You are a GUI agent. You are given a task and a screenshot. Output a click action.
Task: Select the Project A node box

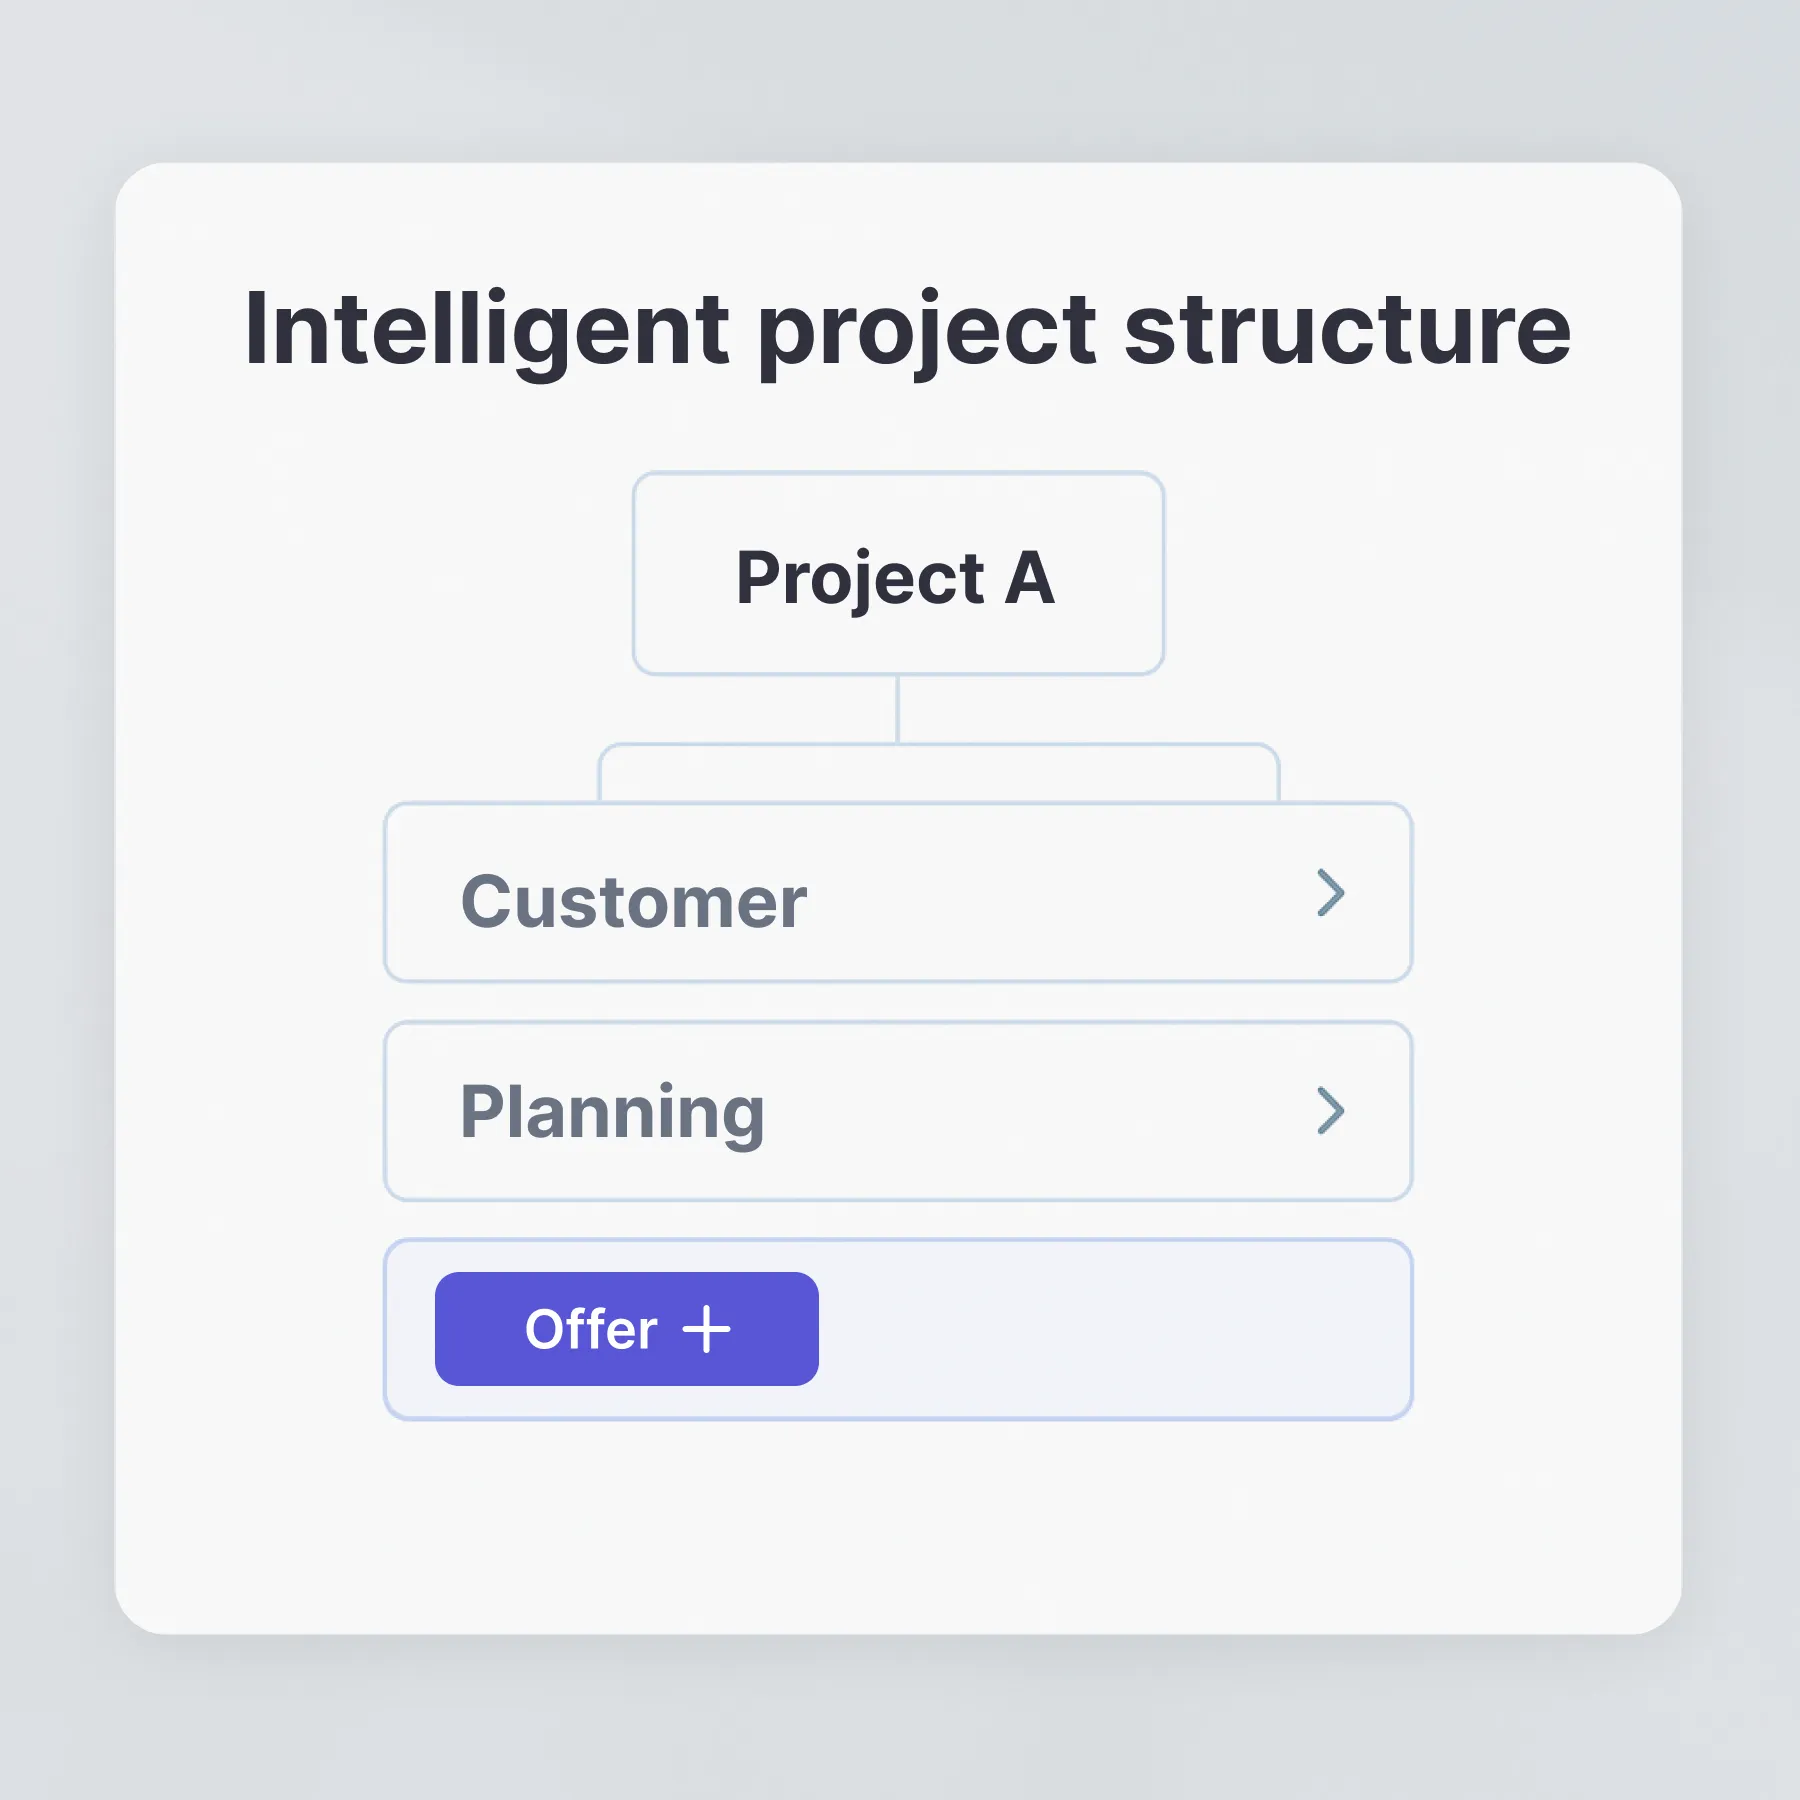click(x=898, y=574)
